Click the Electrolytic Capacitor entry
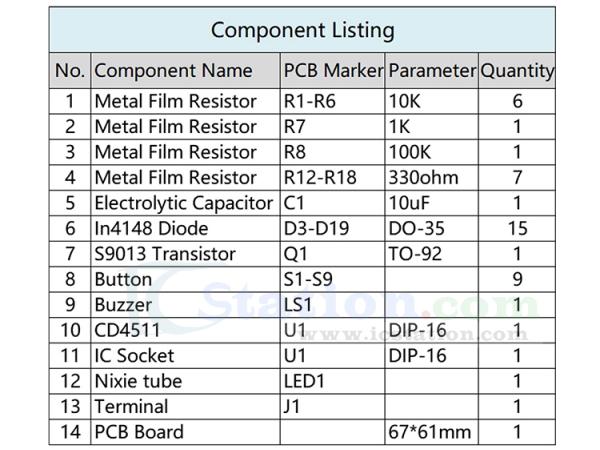Viewport: 600px width, 450px height. click(184, 203)
